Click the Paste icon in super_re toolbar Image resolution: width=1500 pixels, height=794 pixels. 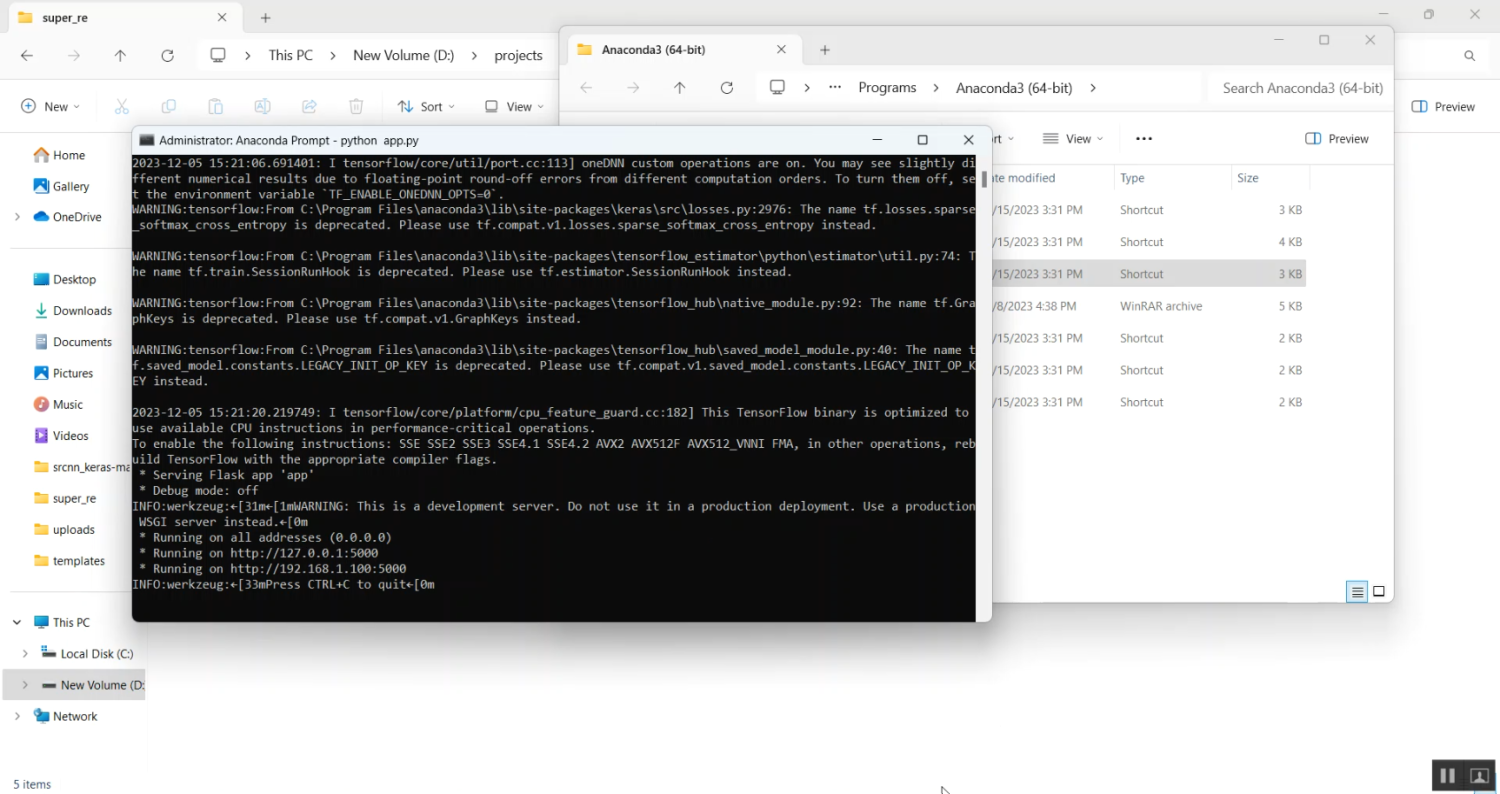(x=215, y=106)
